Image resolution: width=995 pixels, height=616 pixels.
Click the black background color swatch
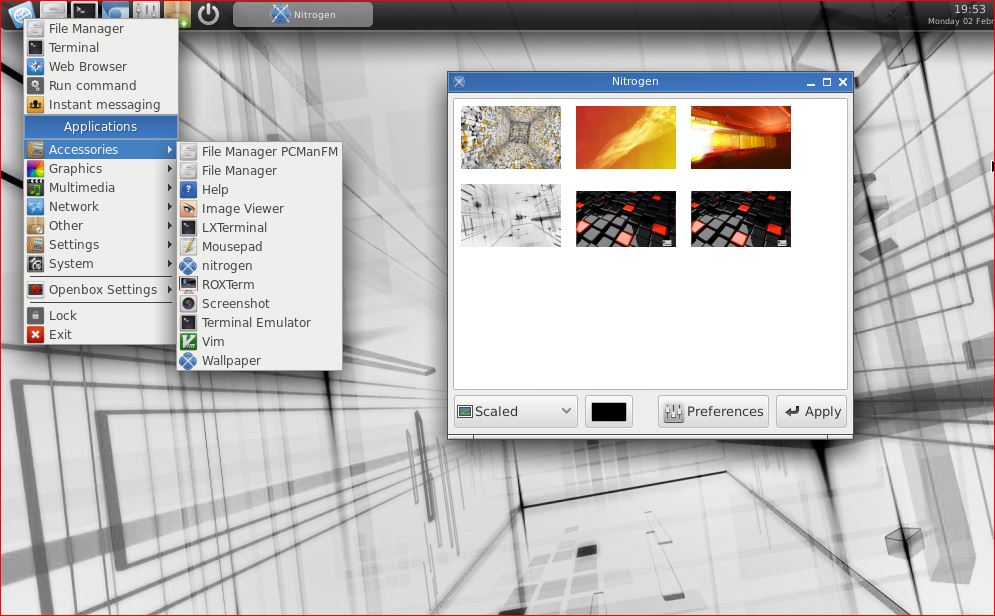(x=608, y=411)
